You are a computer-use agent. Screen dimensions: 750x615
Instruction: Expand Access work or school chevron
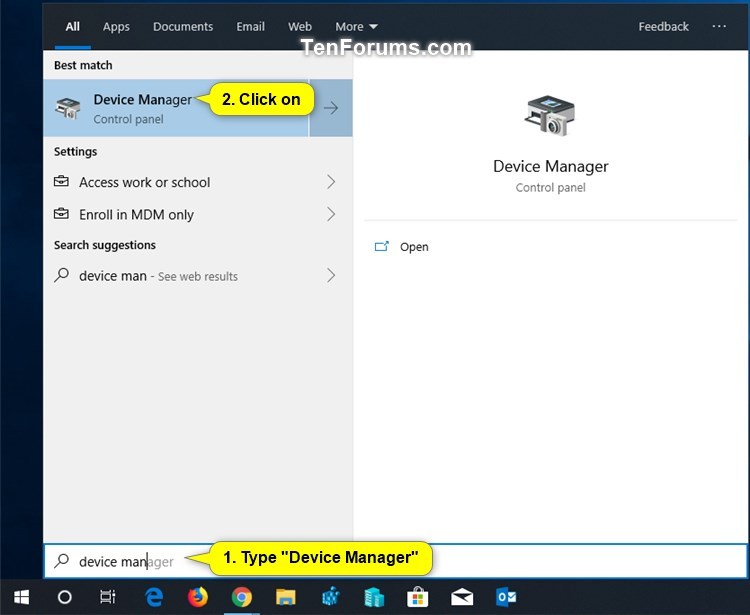coord(331,182)
